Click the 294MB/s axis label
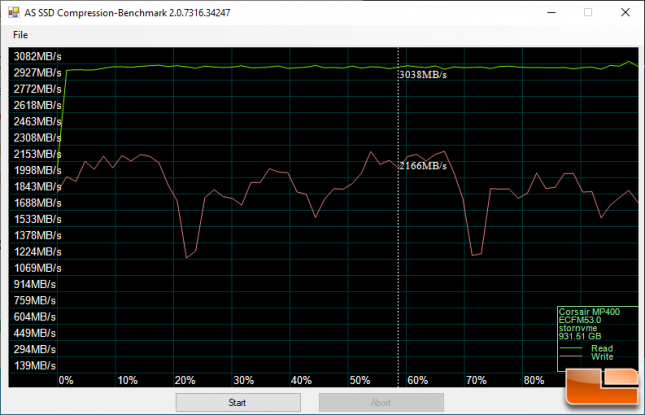Image resolution: width=645 pixels, height=415 pixels. pyautogui.click(x=35, y=350)
